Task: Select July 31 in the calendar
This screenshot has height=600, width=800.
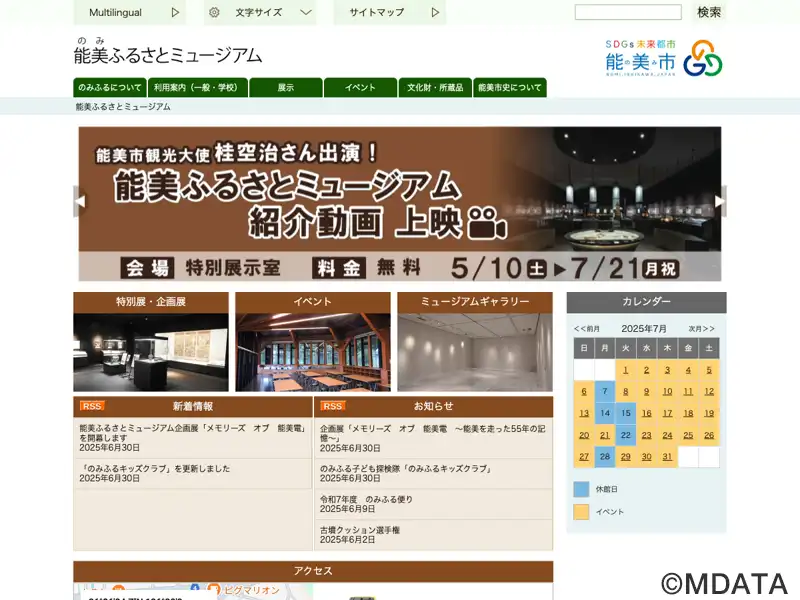Action: (667, 457)
